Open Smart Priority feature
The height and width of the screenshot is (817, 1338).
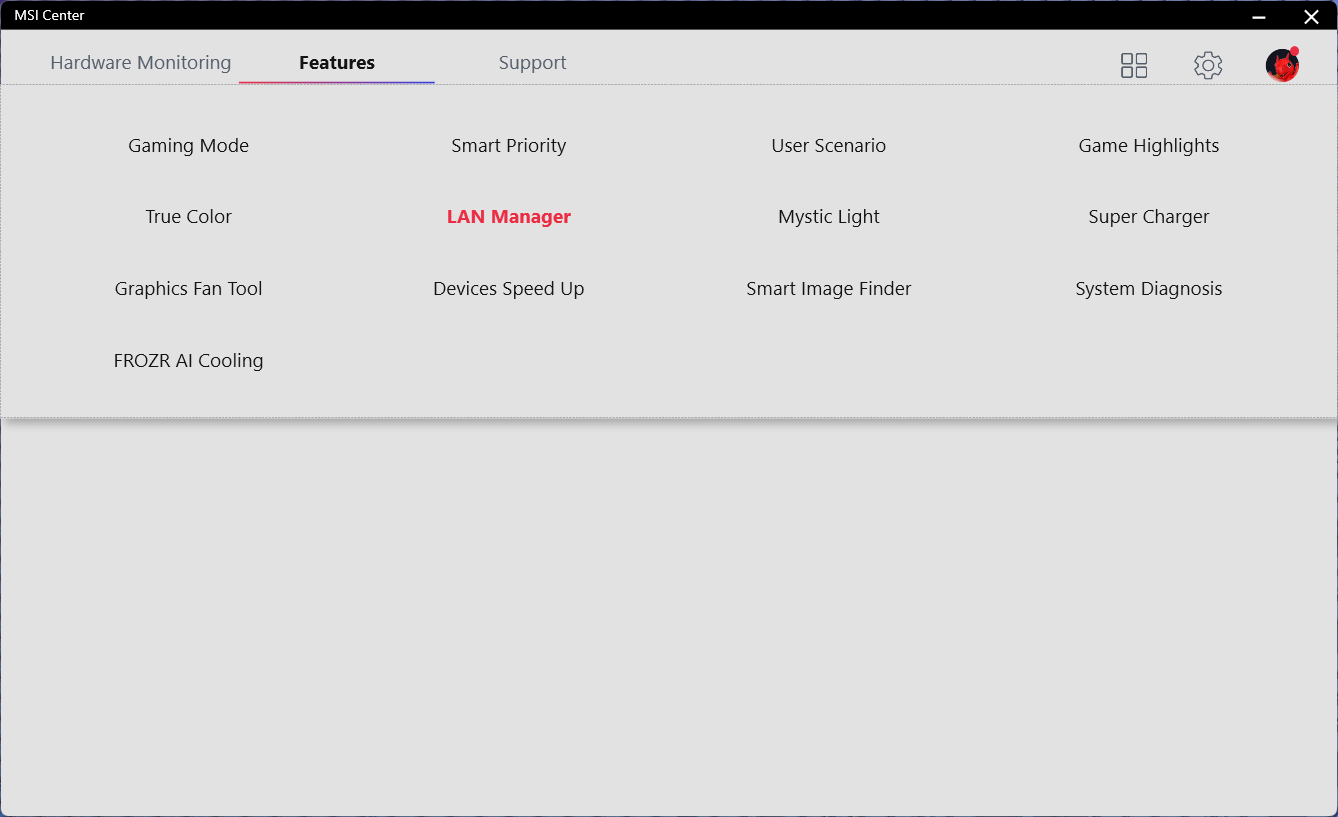click(509, 146)
